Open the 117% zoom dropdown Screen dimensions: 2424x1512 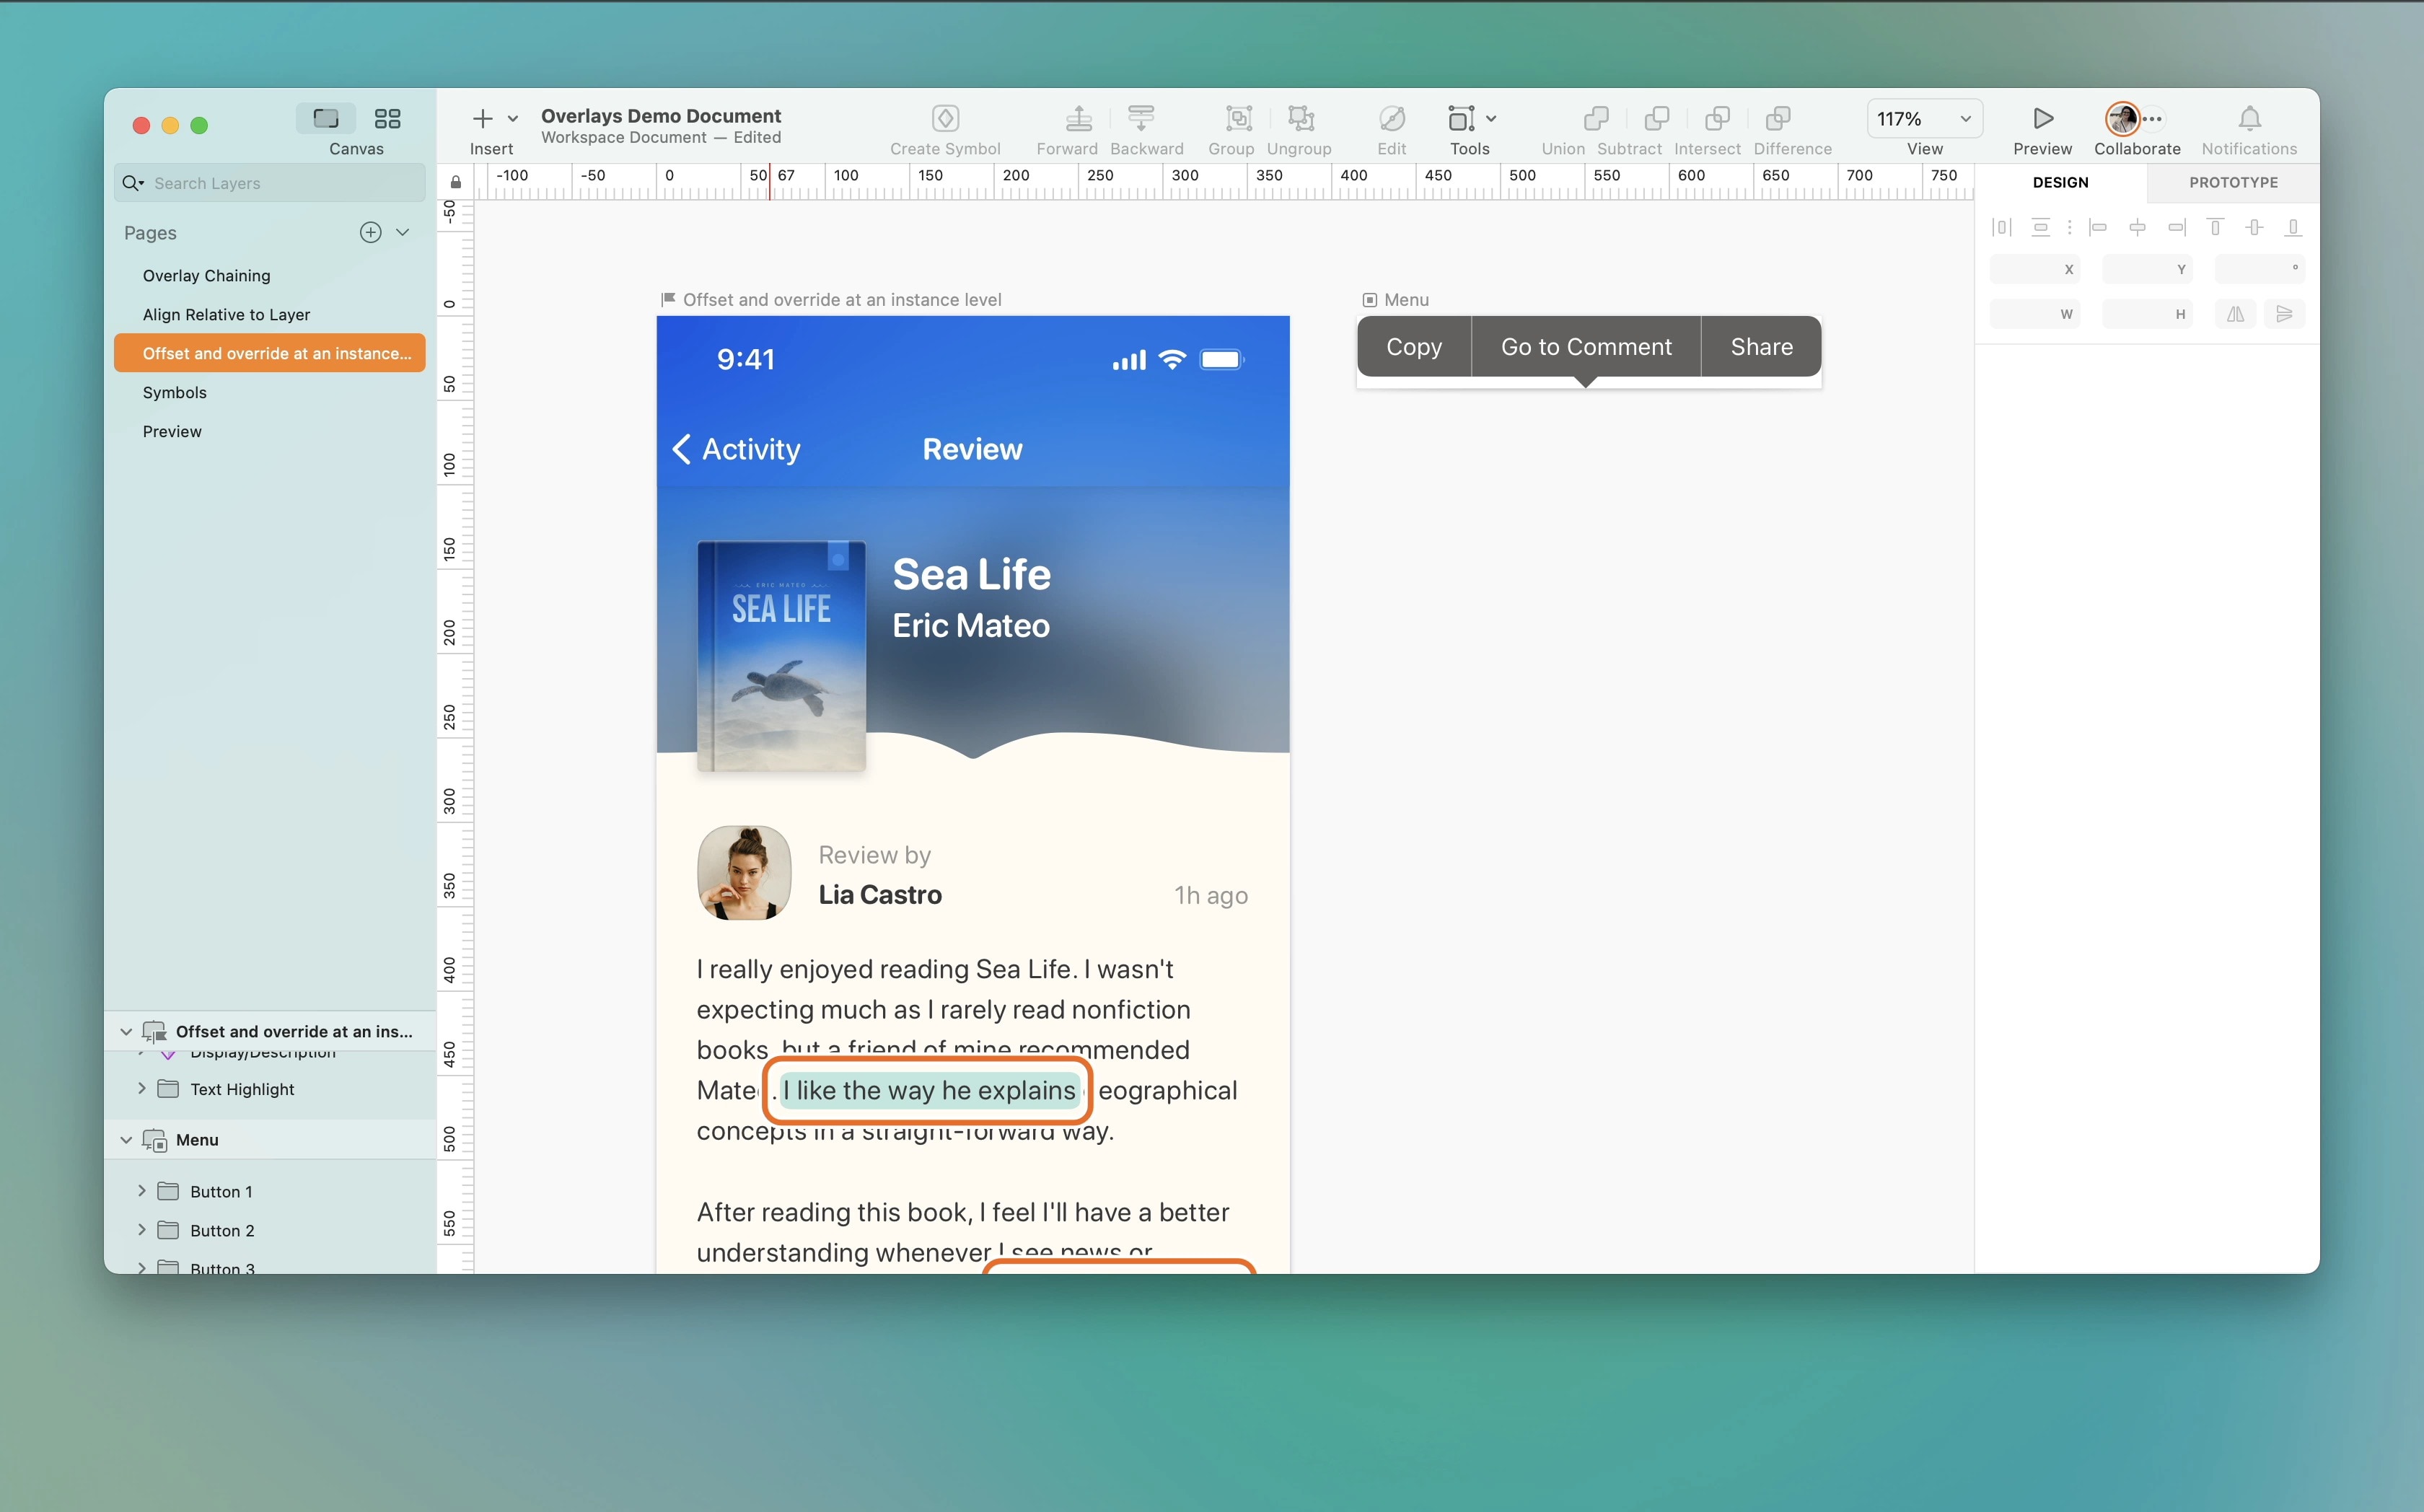[1924, 119]
